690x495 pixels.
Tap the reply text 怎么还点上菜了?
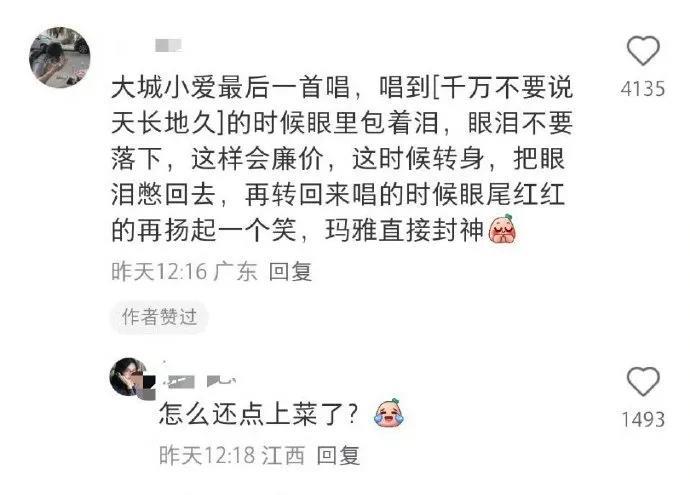(x=258, y=414)
